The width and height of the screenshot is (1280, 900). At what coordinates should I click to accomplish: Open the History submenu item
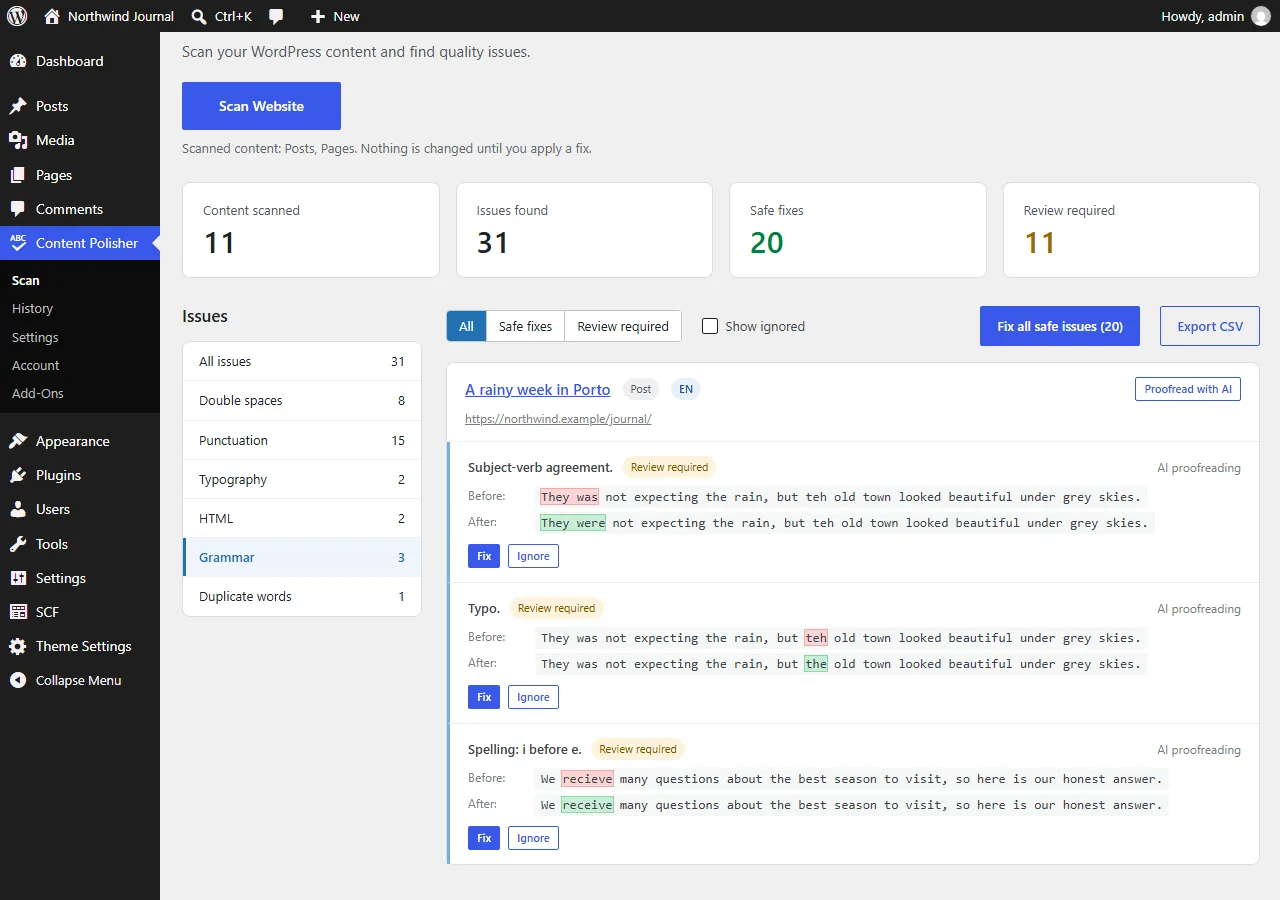click(x=32, y=309)
